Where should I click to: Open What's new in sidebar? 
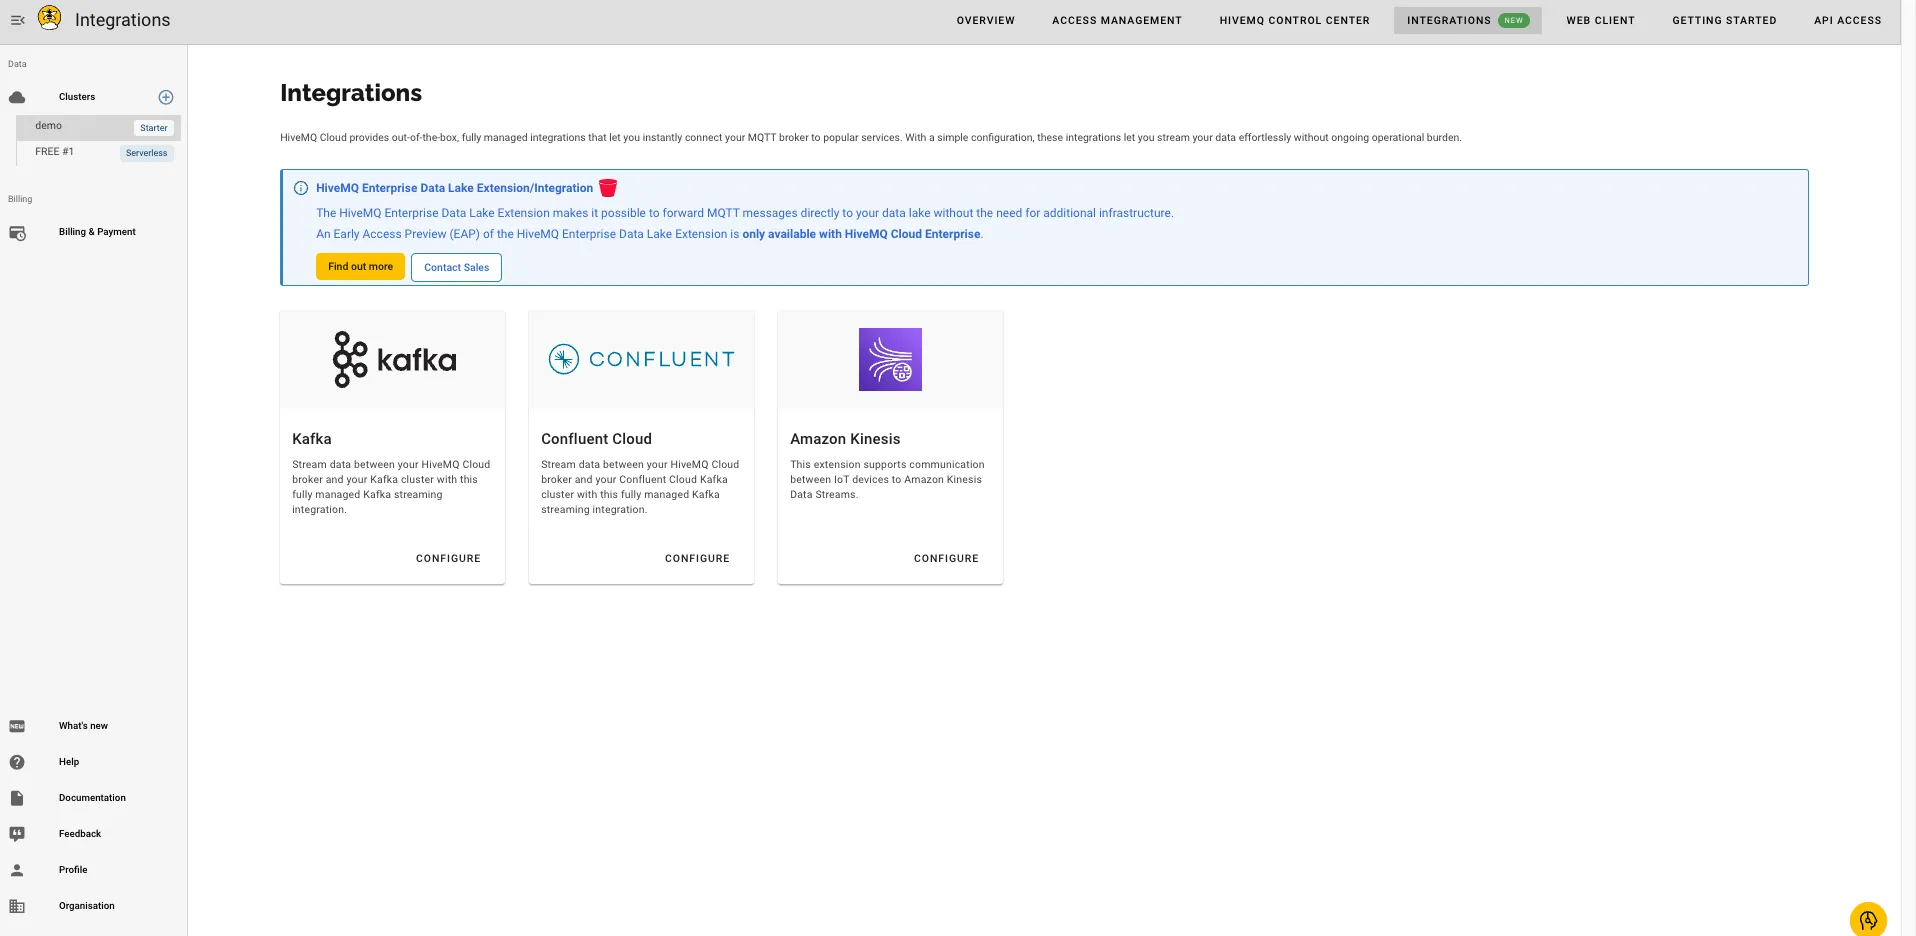click(x=83, y=726)
